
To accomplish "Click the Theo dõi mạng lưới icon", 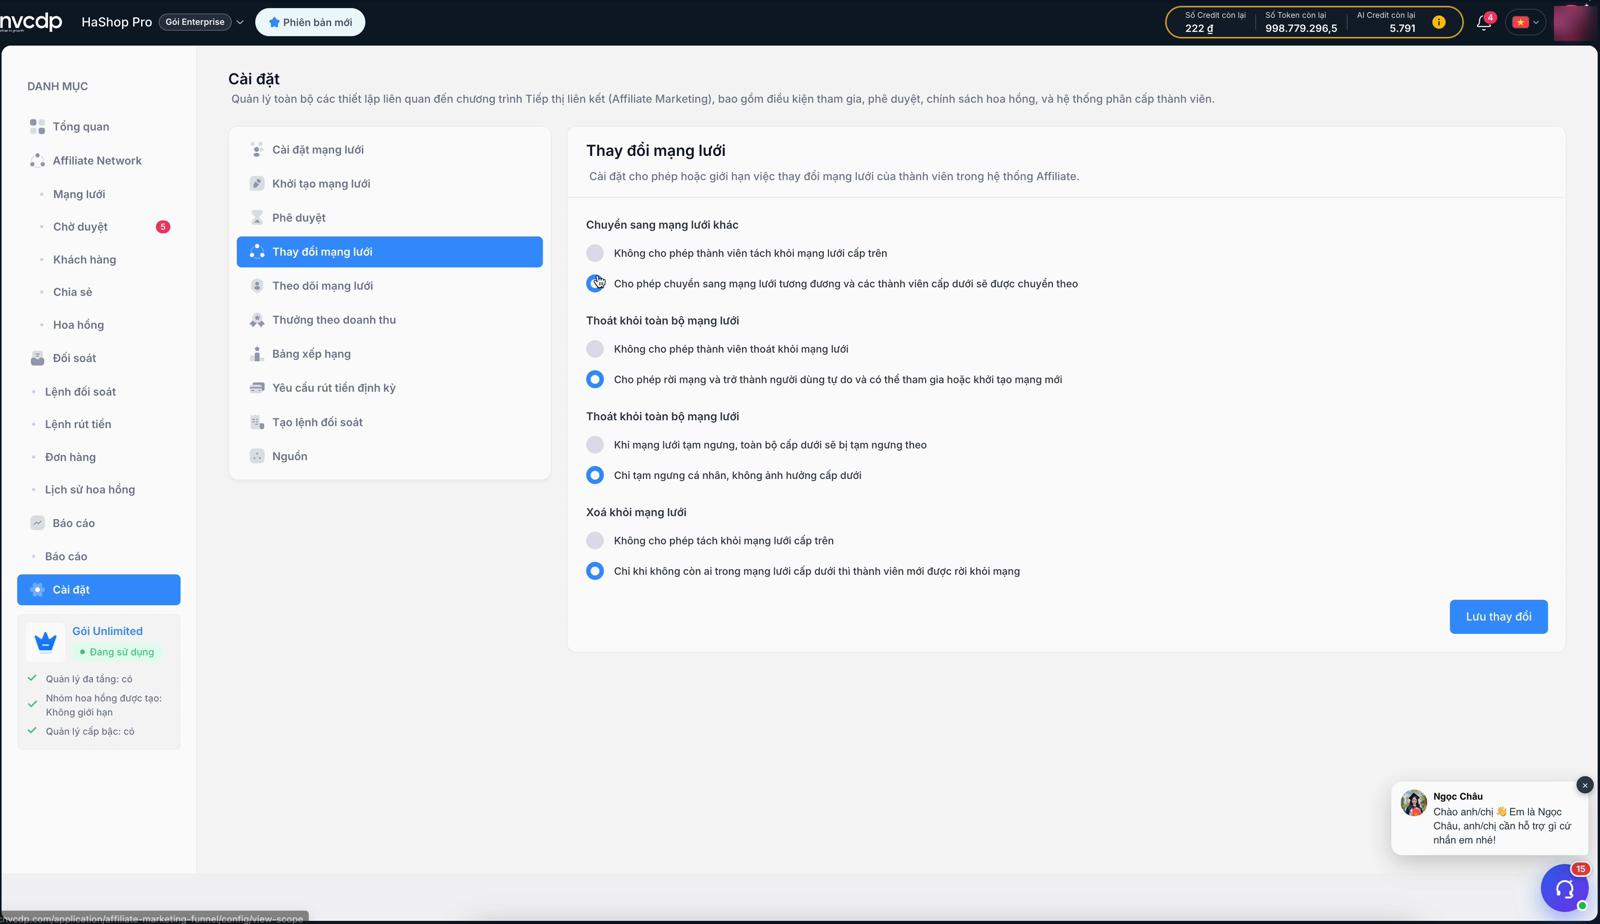I will (x=257, y=286).
